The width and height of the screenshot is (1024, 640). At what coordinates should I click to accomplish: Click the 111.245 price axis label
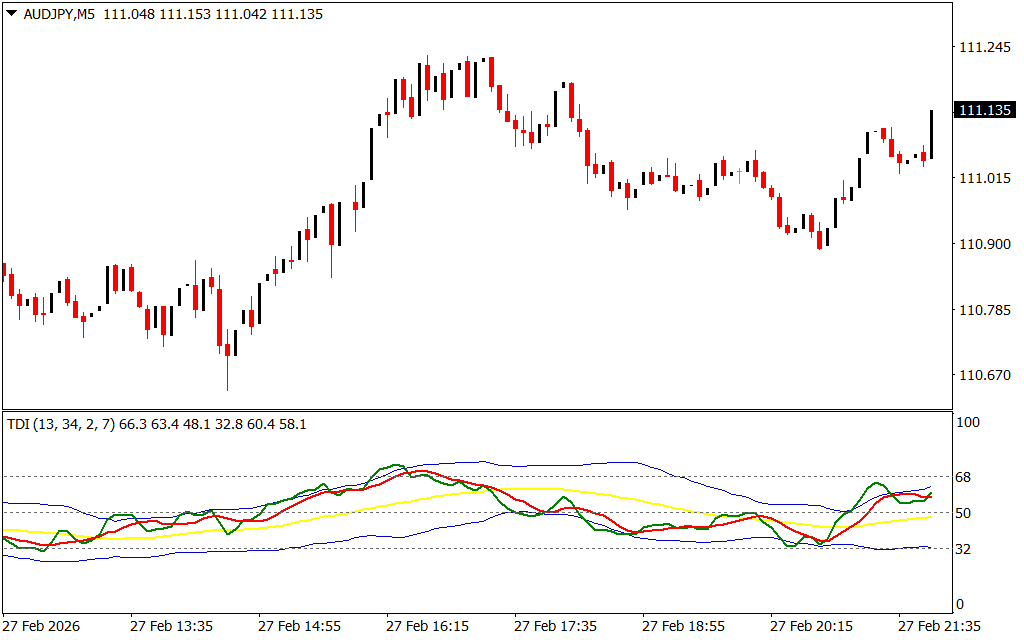click(x=984, y=47)
